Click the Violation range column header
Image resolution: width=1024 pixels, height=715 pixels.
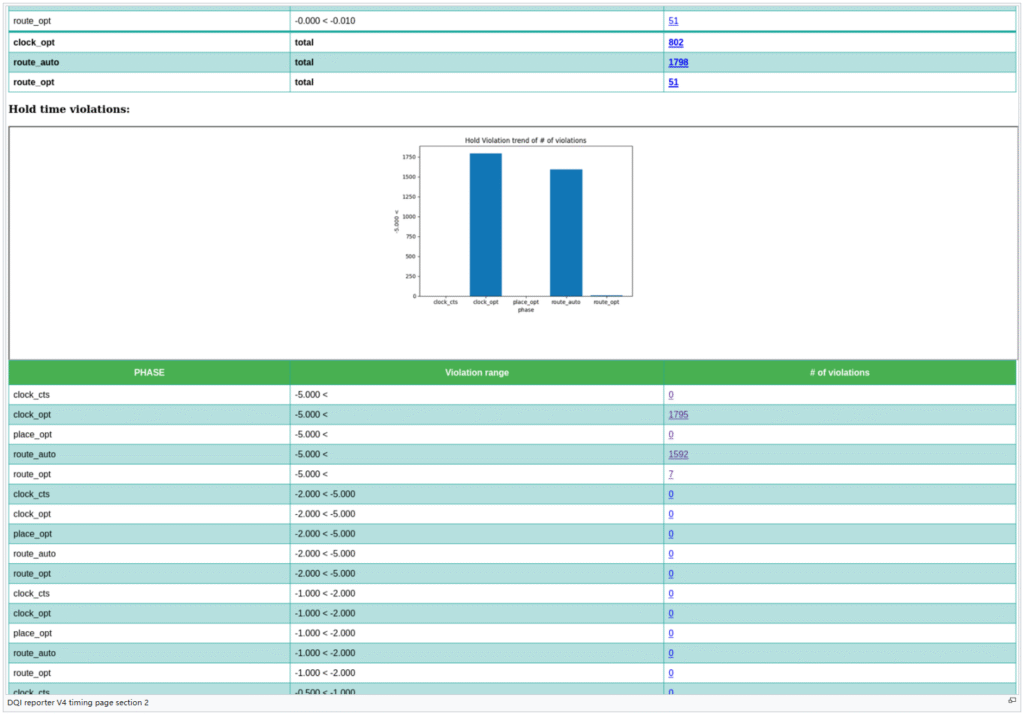(476, 373)
